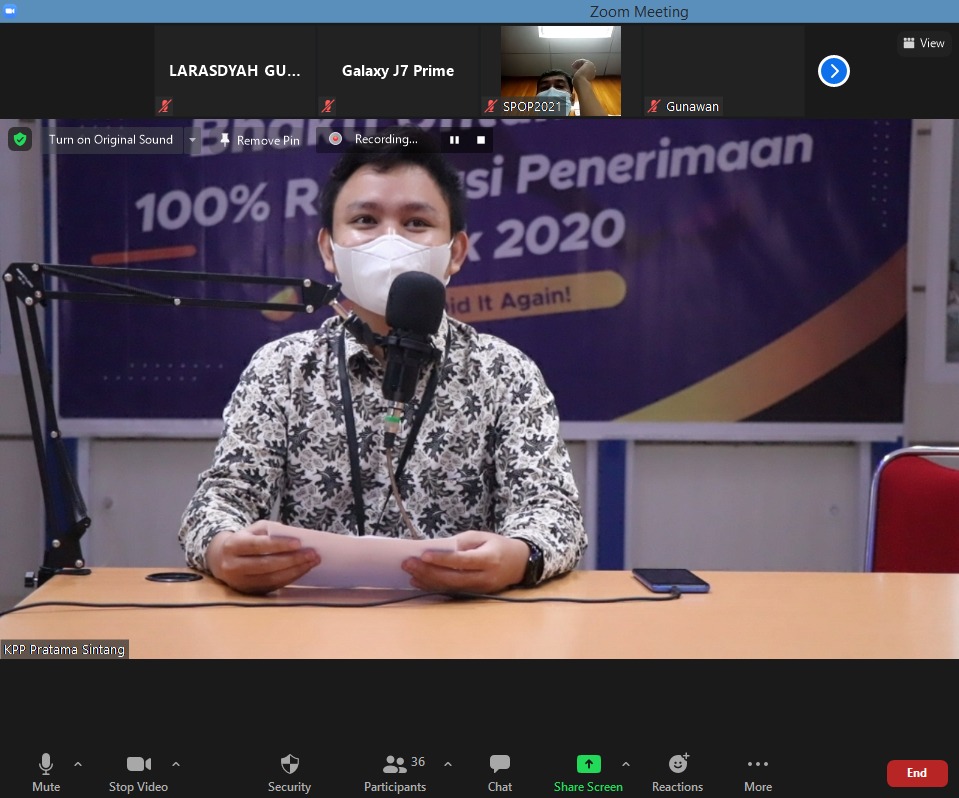The height and width of the screenshot is (798, 959).
Task: Expand audio options arrow beside Mute
Action: [78, 764]
